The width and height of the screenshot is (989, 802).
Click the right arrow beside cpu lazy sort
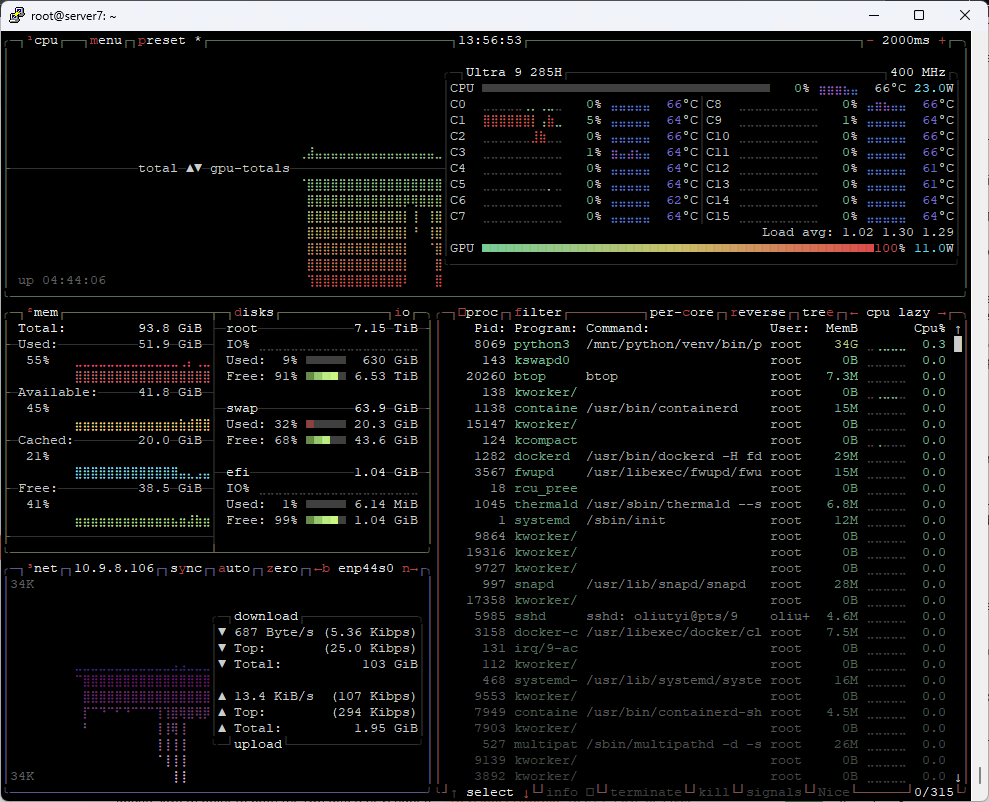[x=942, y=312]
